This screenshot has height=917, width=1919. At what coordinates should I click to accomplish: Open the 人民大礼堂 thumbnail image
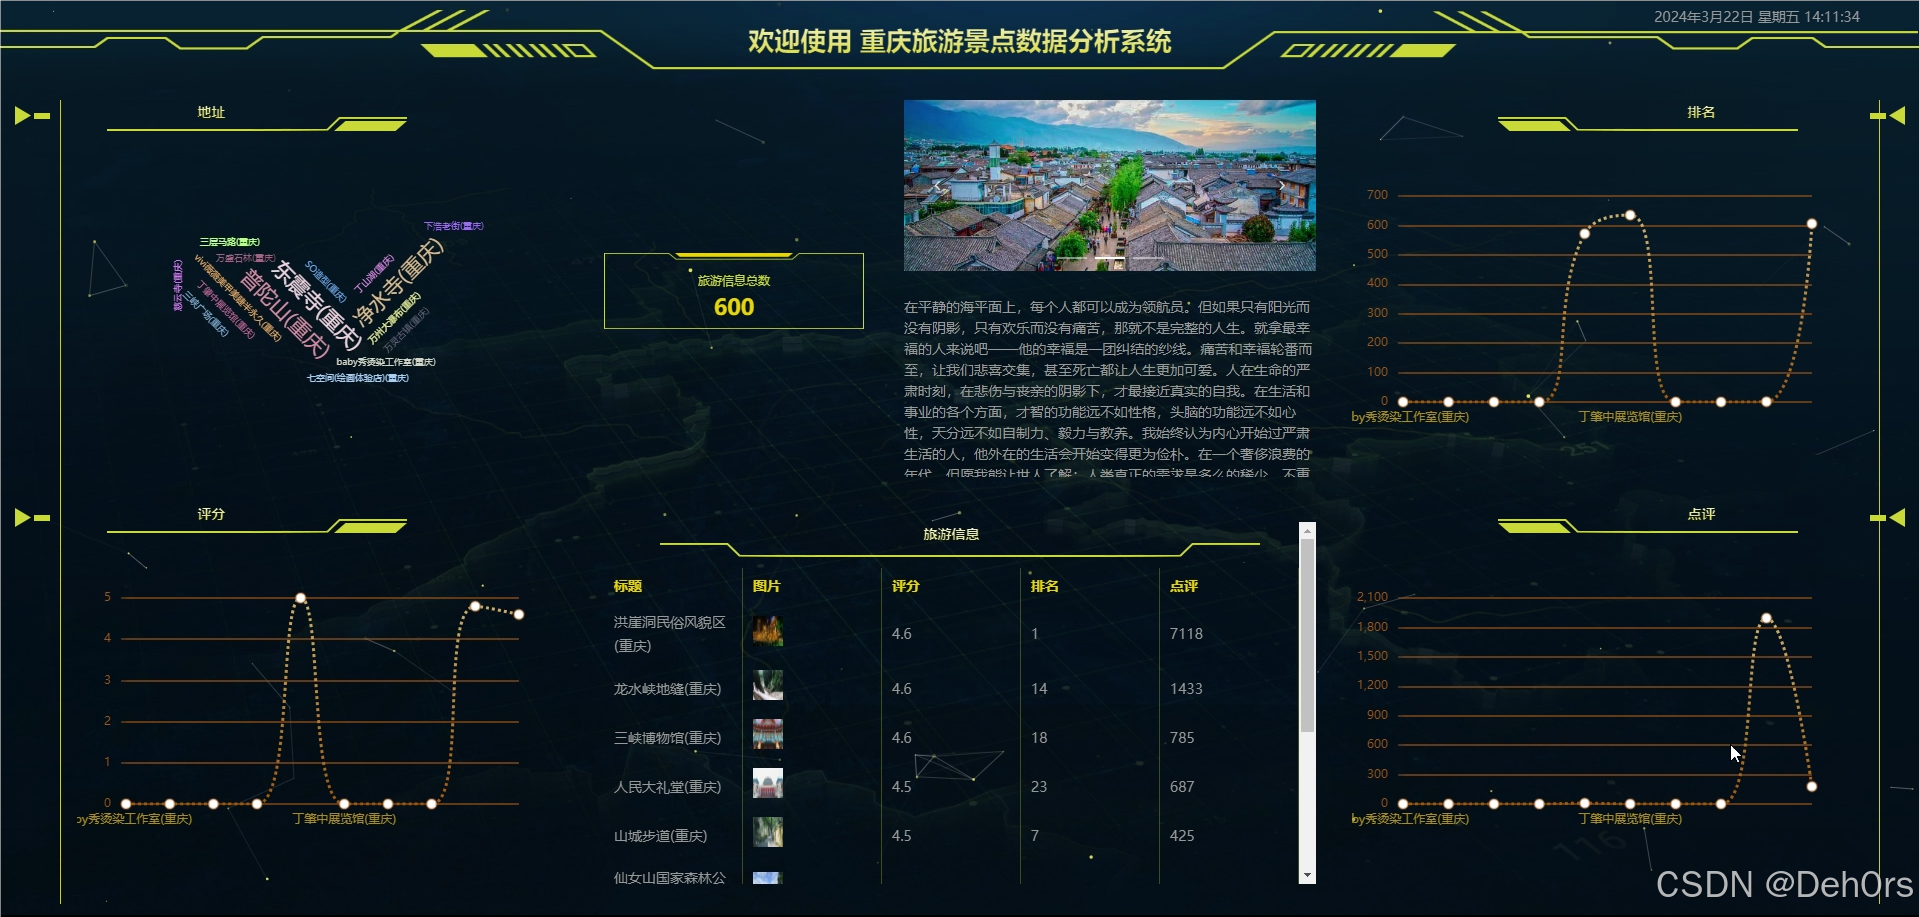pyautogui.click(x=767, y=783)
